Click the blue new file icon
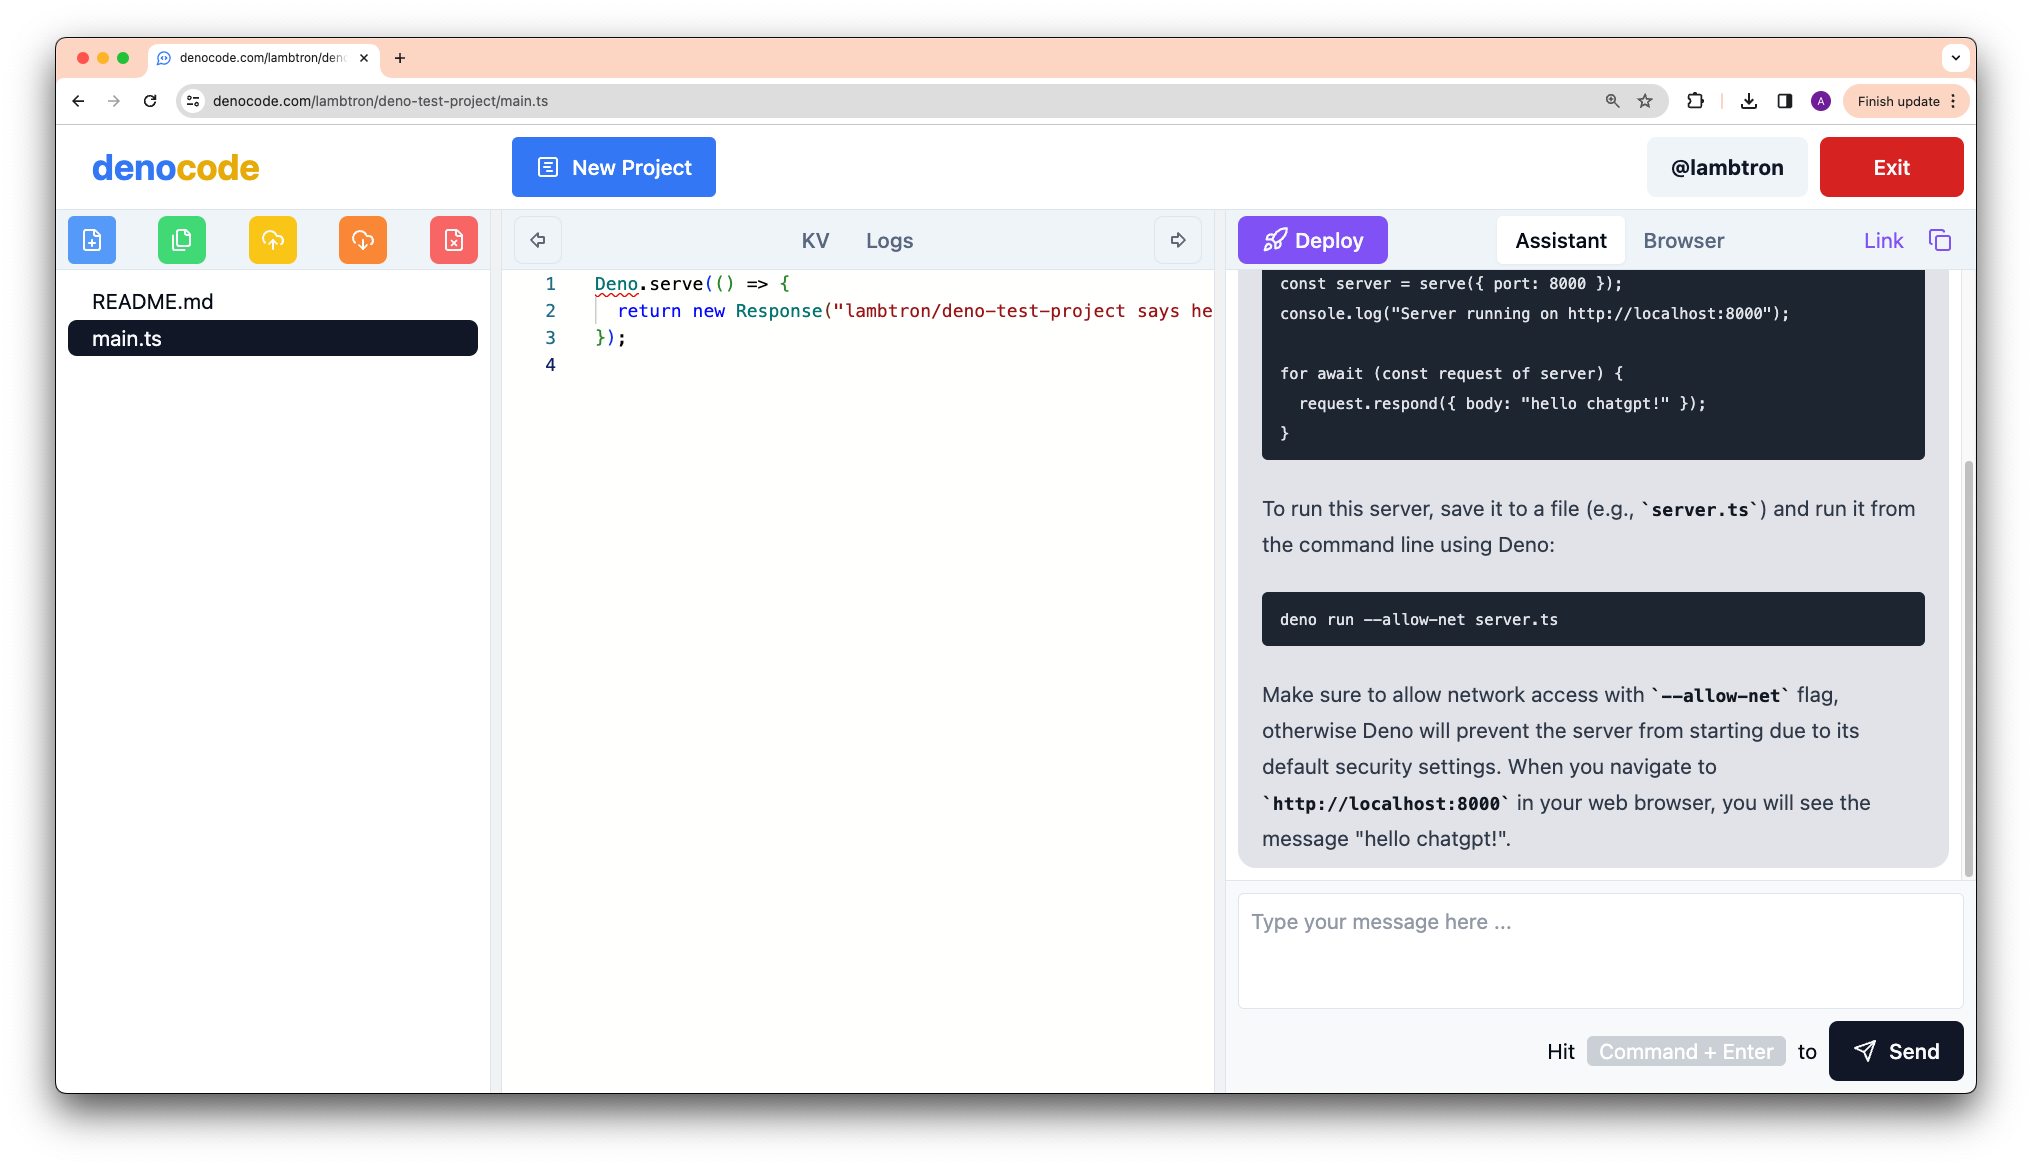The image size is (2032, 1167). coord(92,240)
